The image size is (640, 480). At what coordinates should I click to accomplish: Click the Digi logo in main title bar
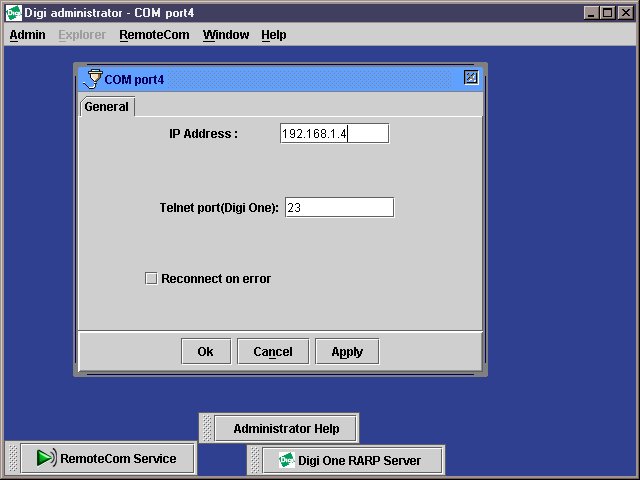pos(14,13)
